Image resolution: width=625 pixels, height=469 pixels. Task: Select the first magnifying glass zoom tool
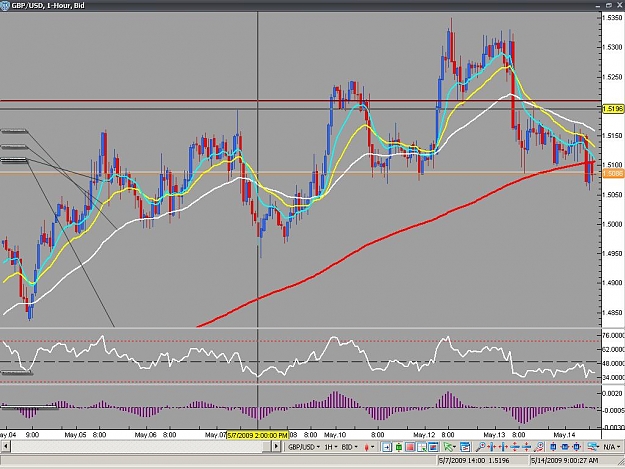point(480,447)
